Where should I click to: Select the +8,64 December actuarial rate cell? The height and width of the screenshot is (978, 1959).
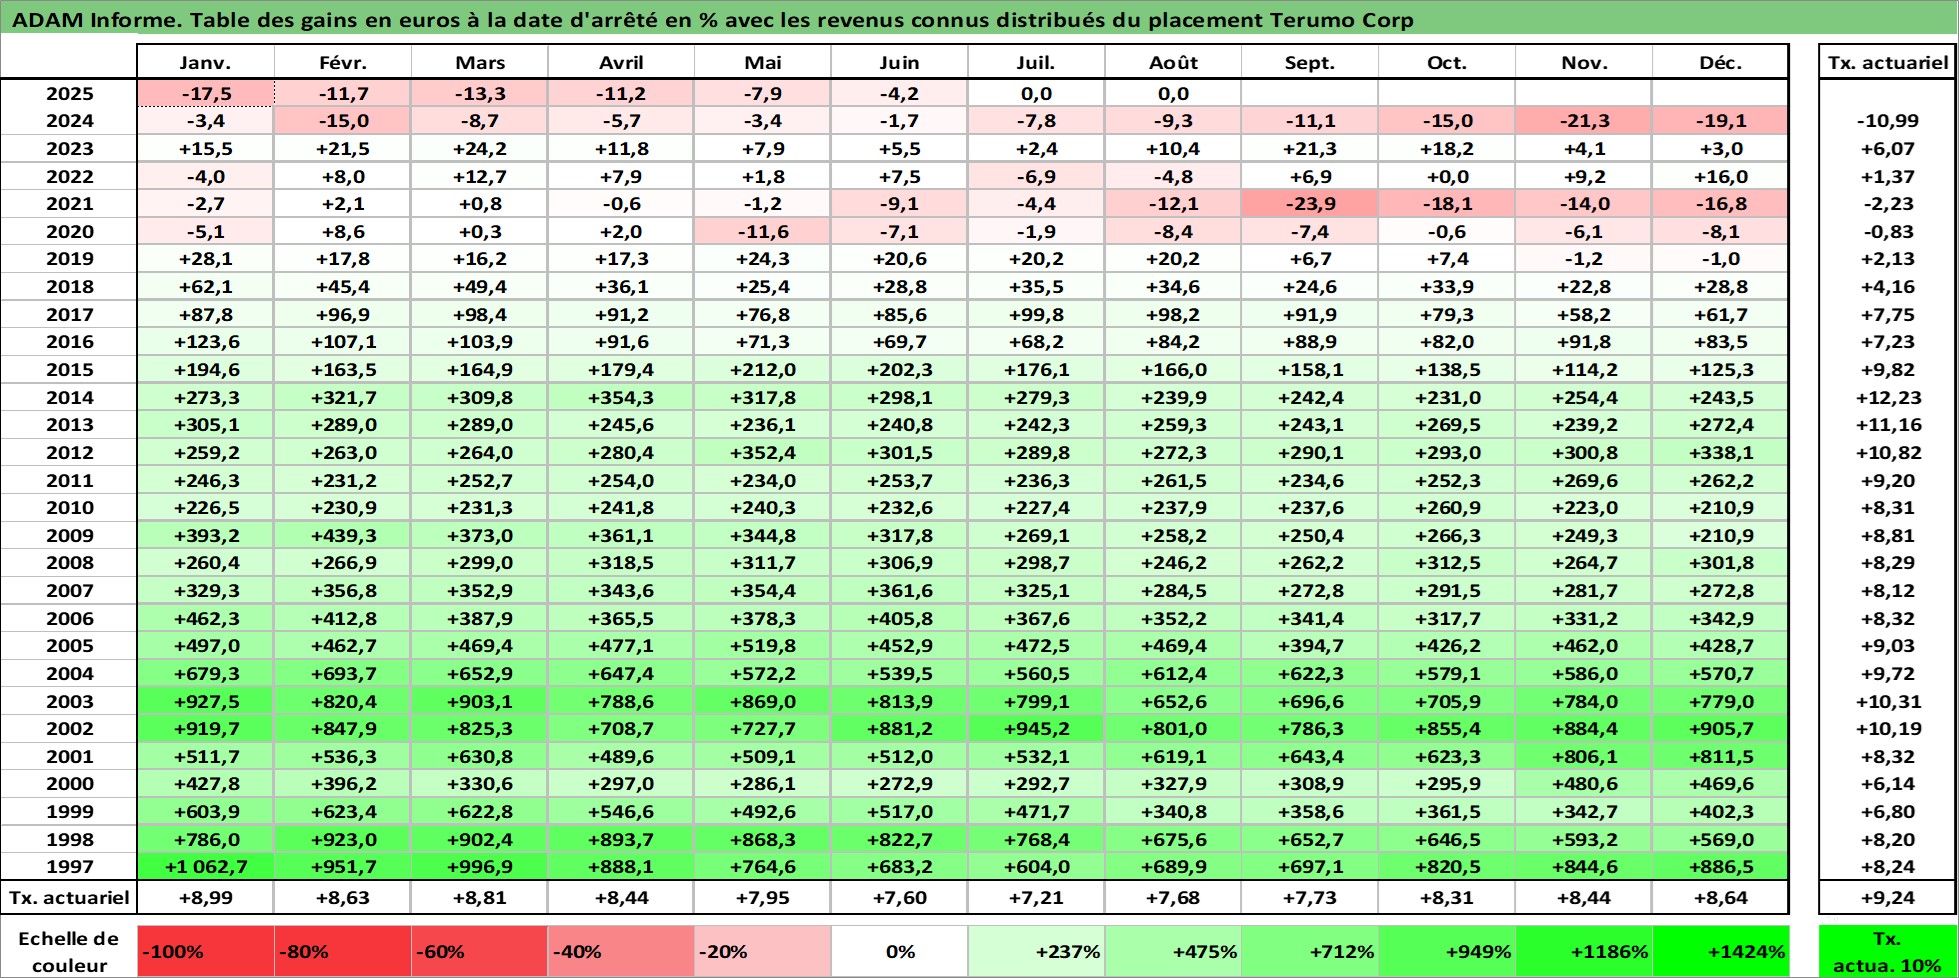tap(1720, 897)
